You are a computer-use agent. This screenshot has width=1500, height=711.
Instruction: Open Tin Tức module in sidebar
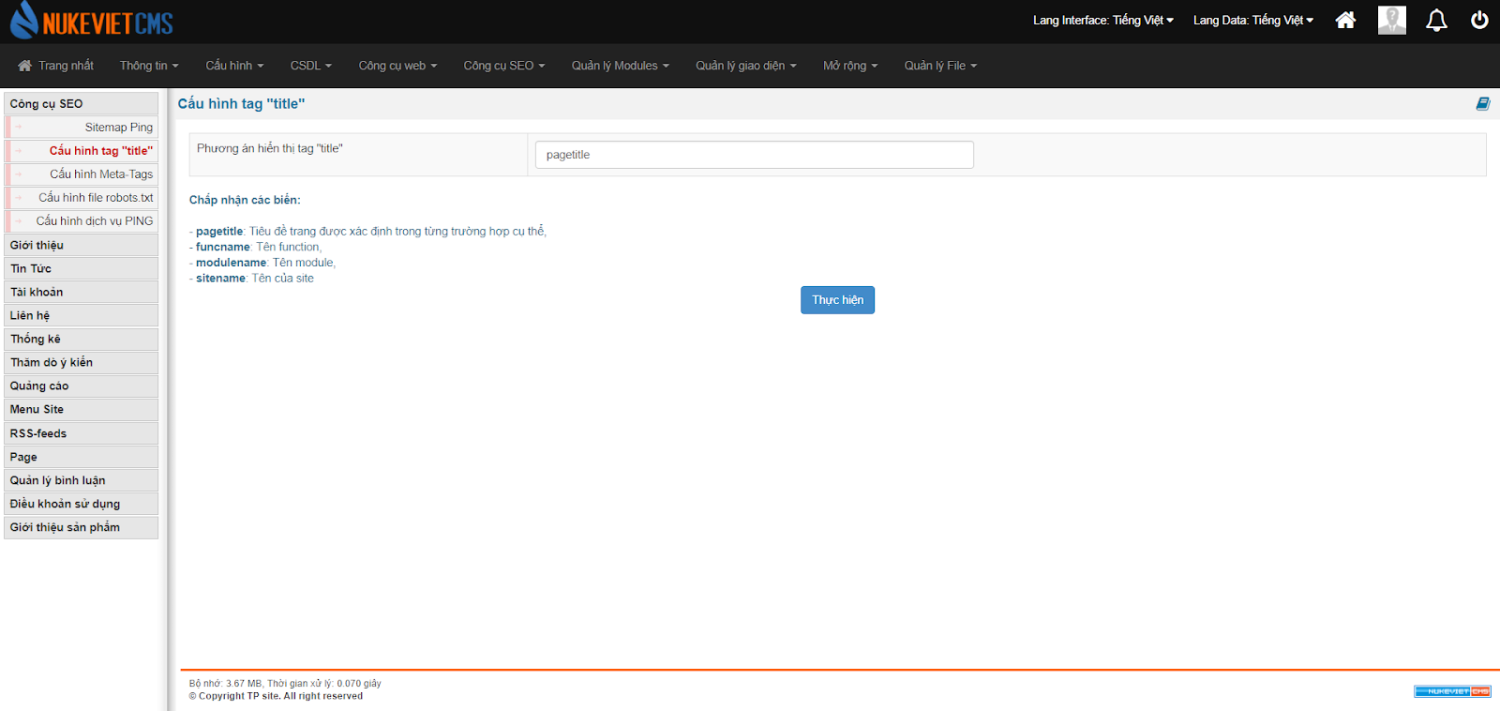pyautogui.click(x=81, y=268)
